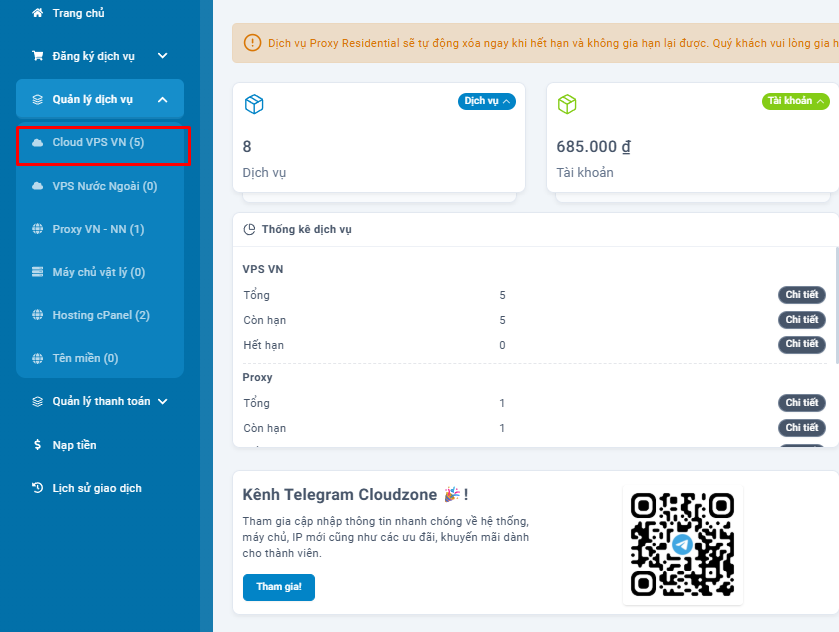Click the cloud icon next to Cloud VPS VN
Viewport: 839px width, 632px height.
coord(38,143)
